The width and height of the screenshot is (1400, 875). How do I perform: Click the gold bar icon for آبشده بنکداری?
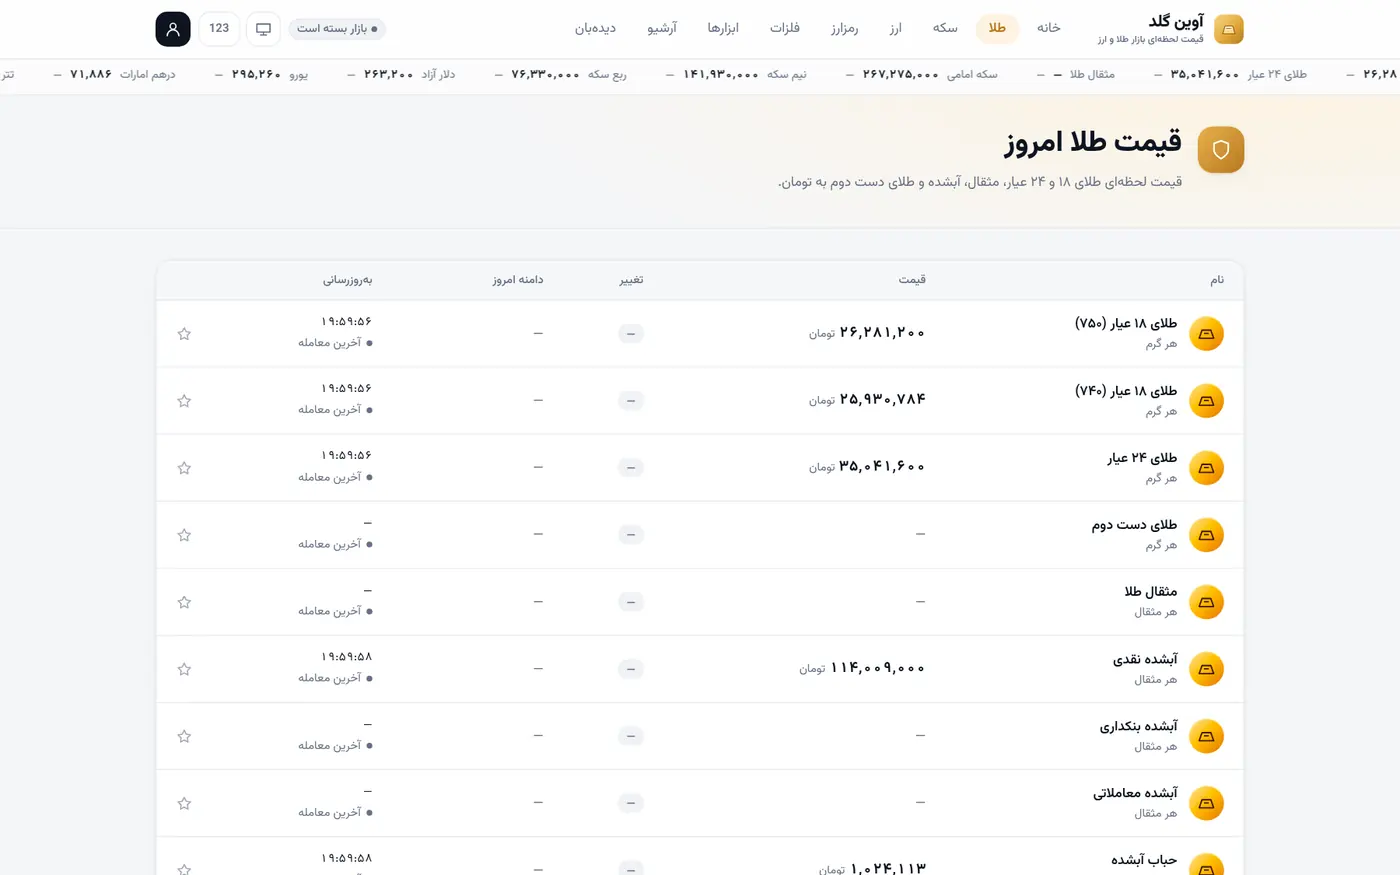(x=1207, y=736)
